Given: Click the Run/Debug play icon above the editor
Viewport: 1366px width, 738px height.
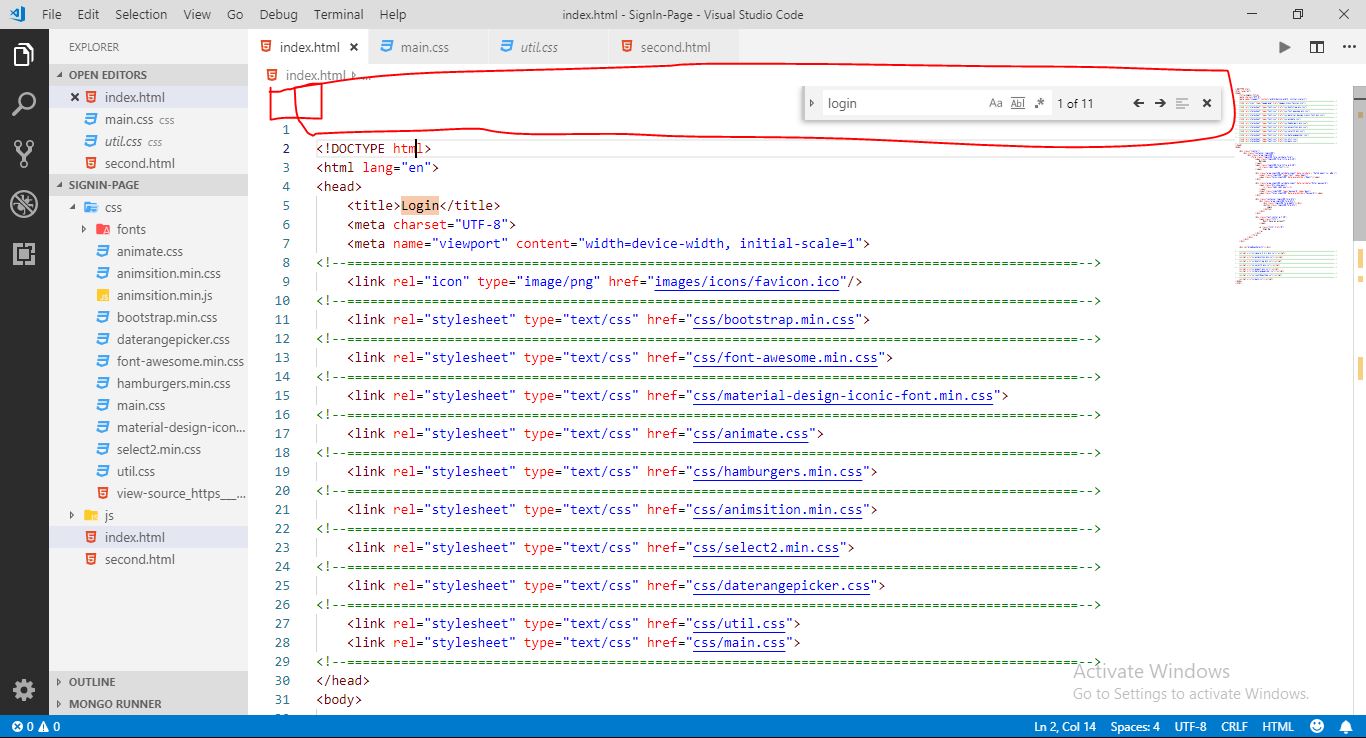Looking at the screenshot, I should [x=1284, y=46].
